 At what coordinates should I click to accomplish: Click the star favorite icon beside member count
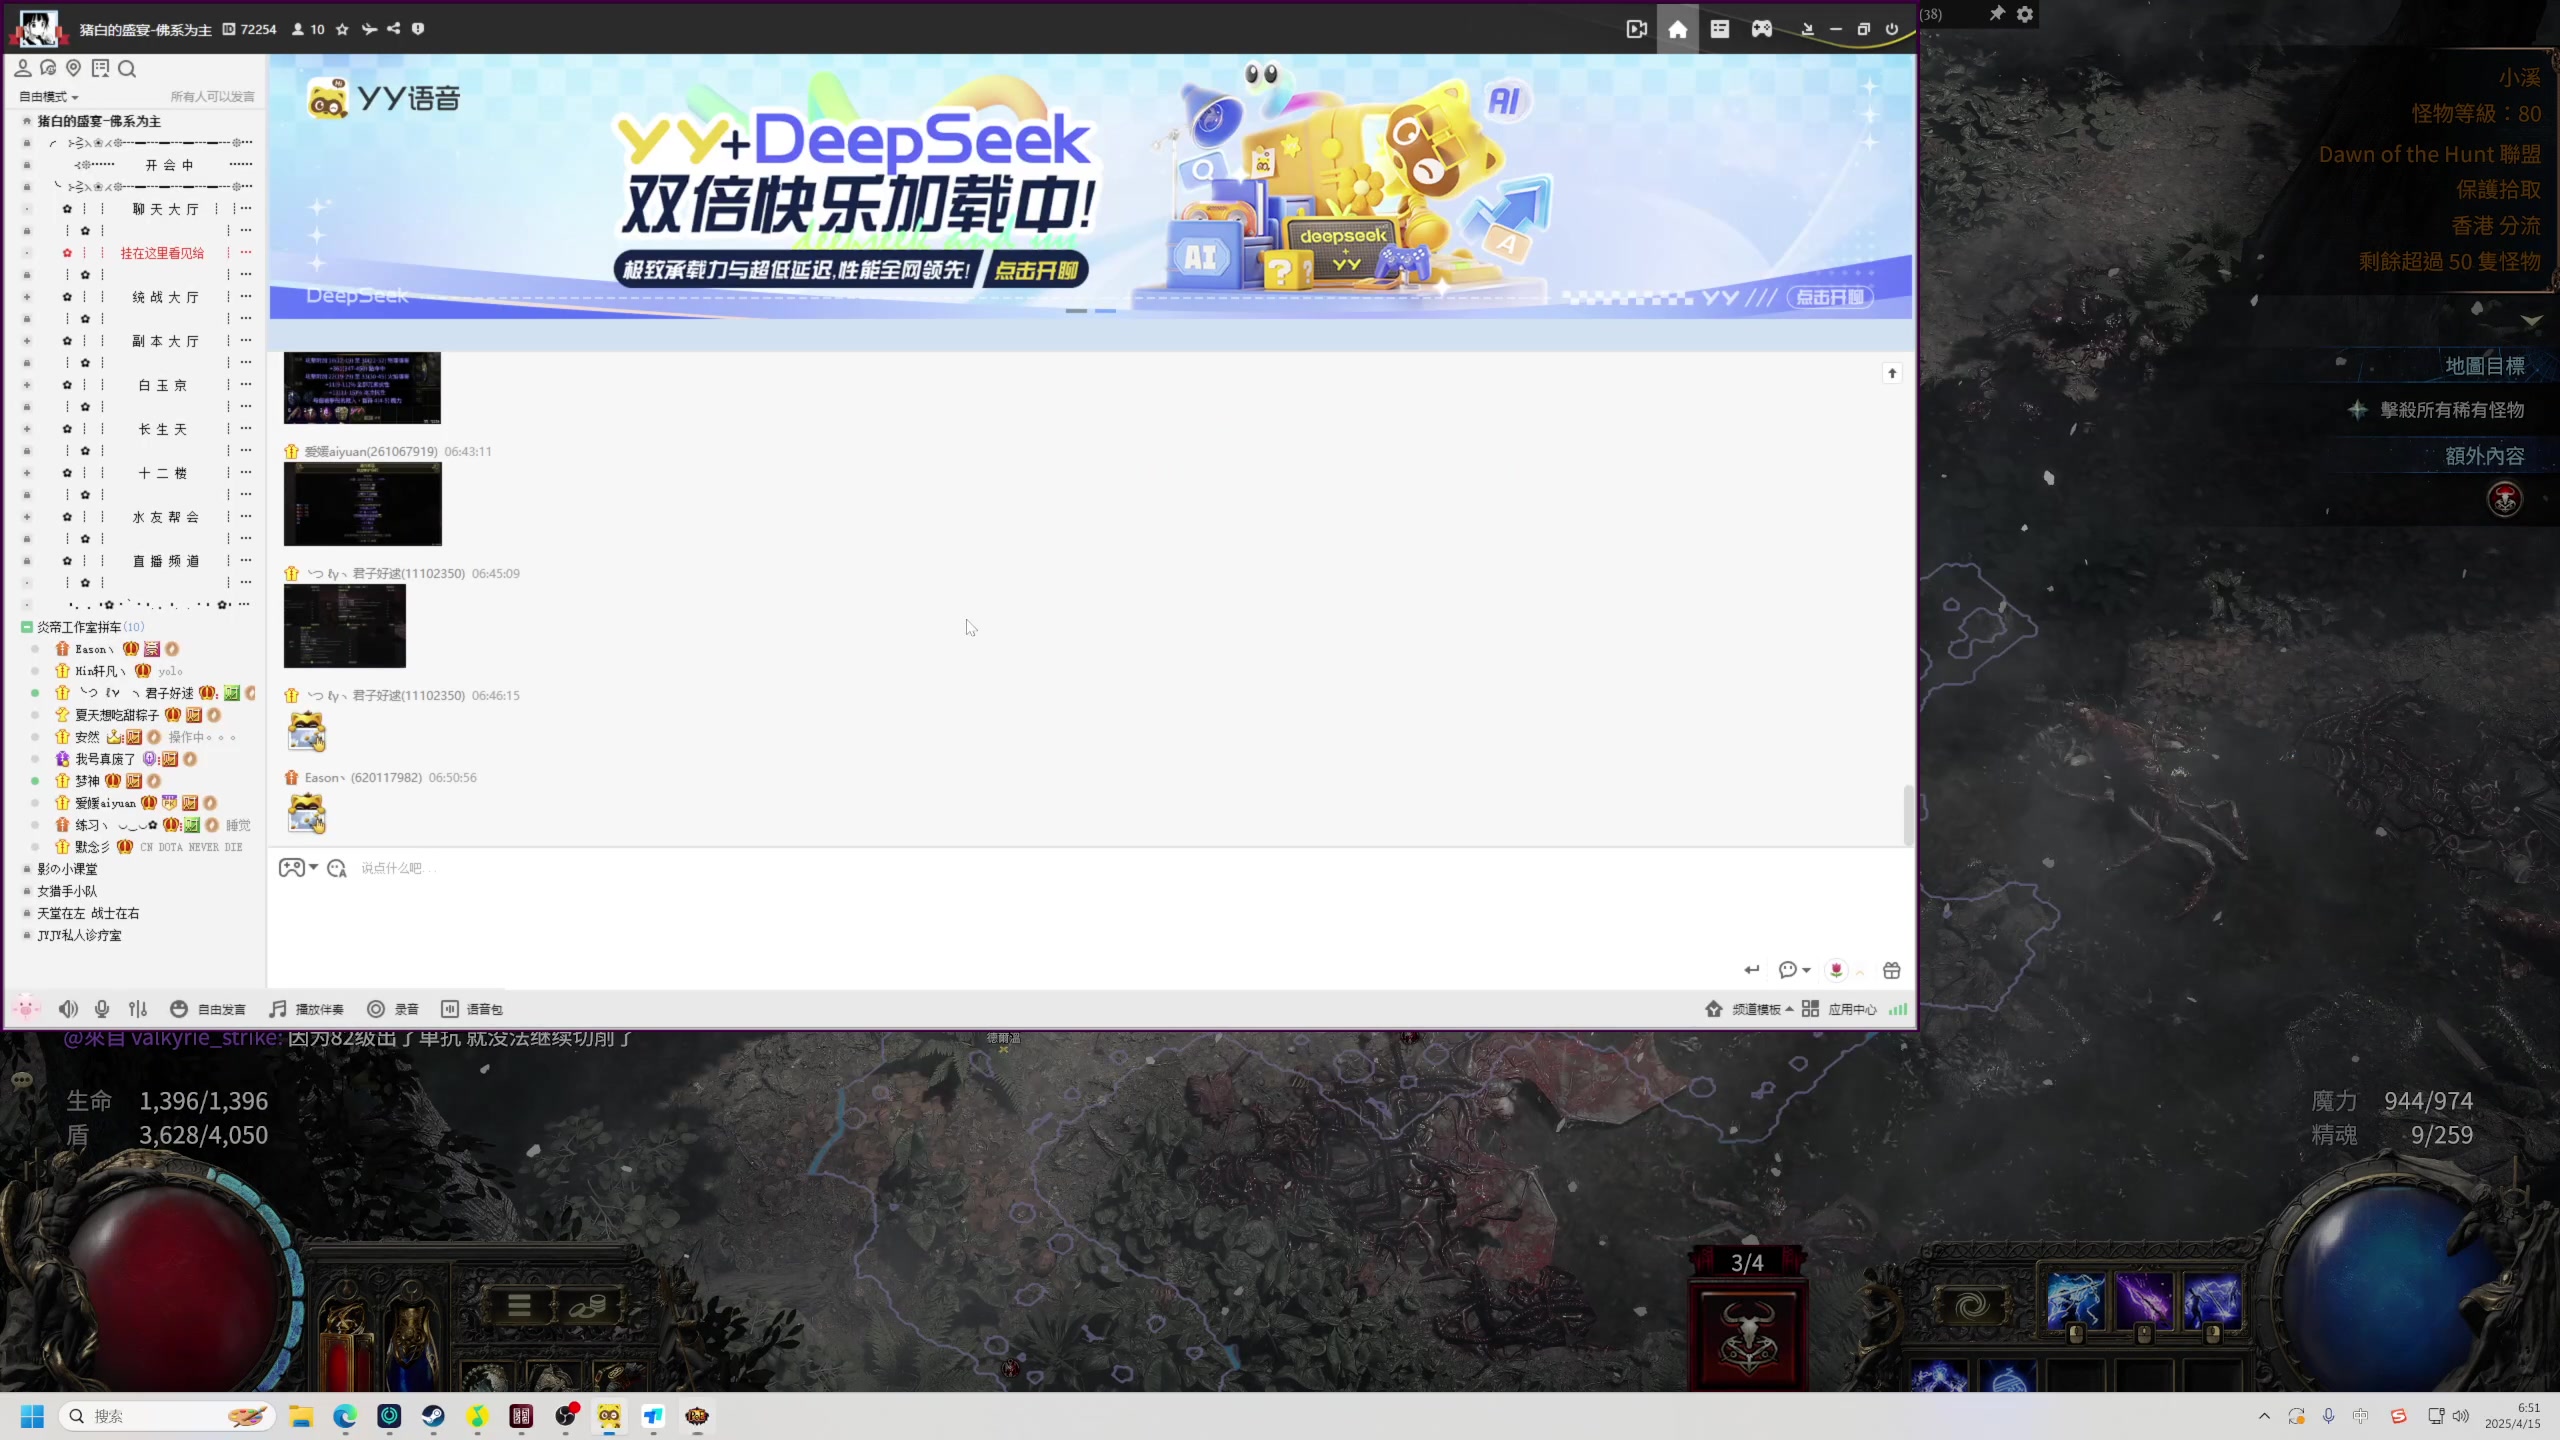click(342, 29)
